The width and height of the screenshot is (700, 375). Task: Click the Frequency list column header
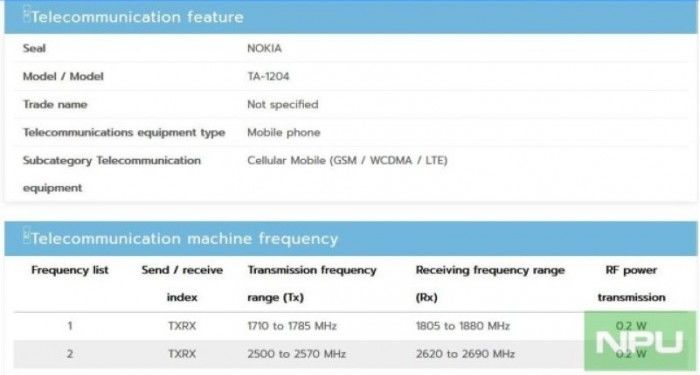(x=70, y=270)
